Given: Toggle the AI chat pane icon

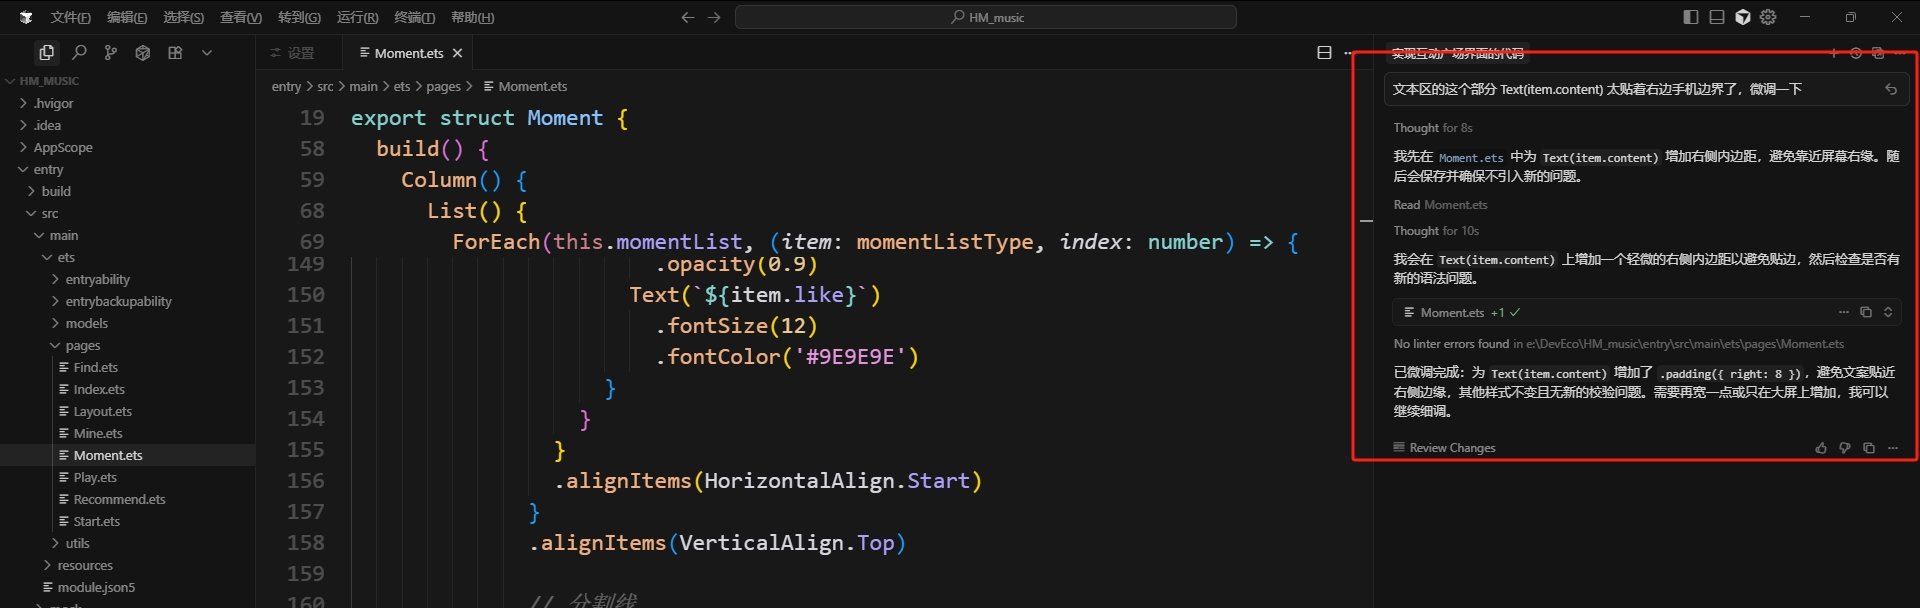Looking at the screenshot, I should tap(1743, 17).
